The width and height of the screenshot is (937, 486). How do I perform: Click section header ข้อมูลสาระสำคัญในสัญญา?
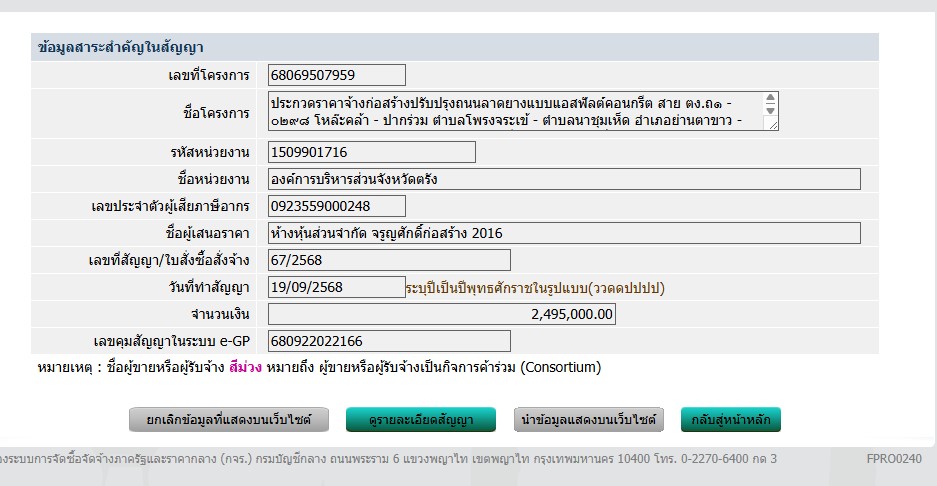point(120,47)
